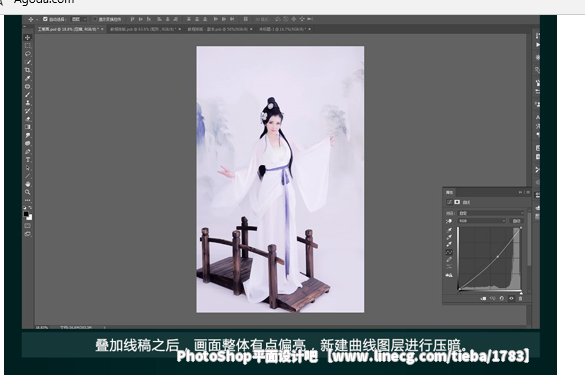The width and height of the screenshot is (585, 375).
Task: Select the Lasso tool
Action: [x=28, y=54]
